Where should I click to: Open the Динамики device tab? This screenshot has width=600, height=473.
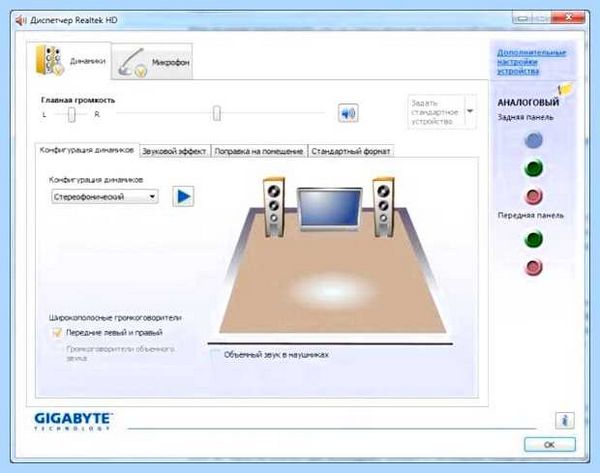[69, 61]
